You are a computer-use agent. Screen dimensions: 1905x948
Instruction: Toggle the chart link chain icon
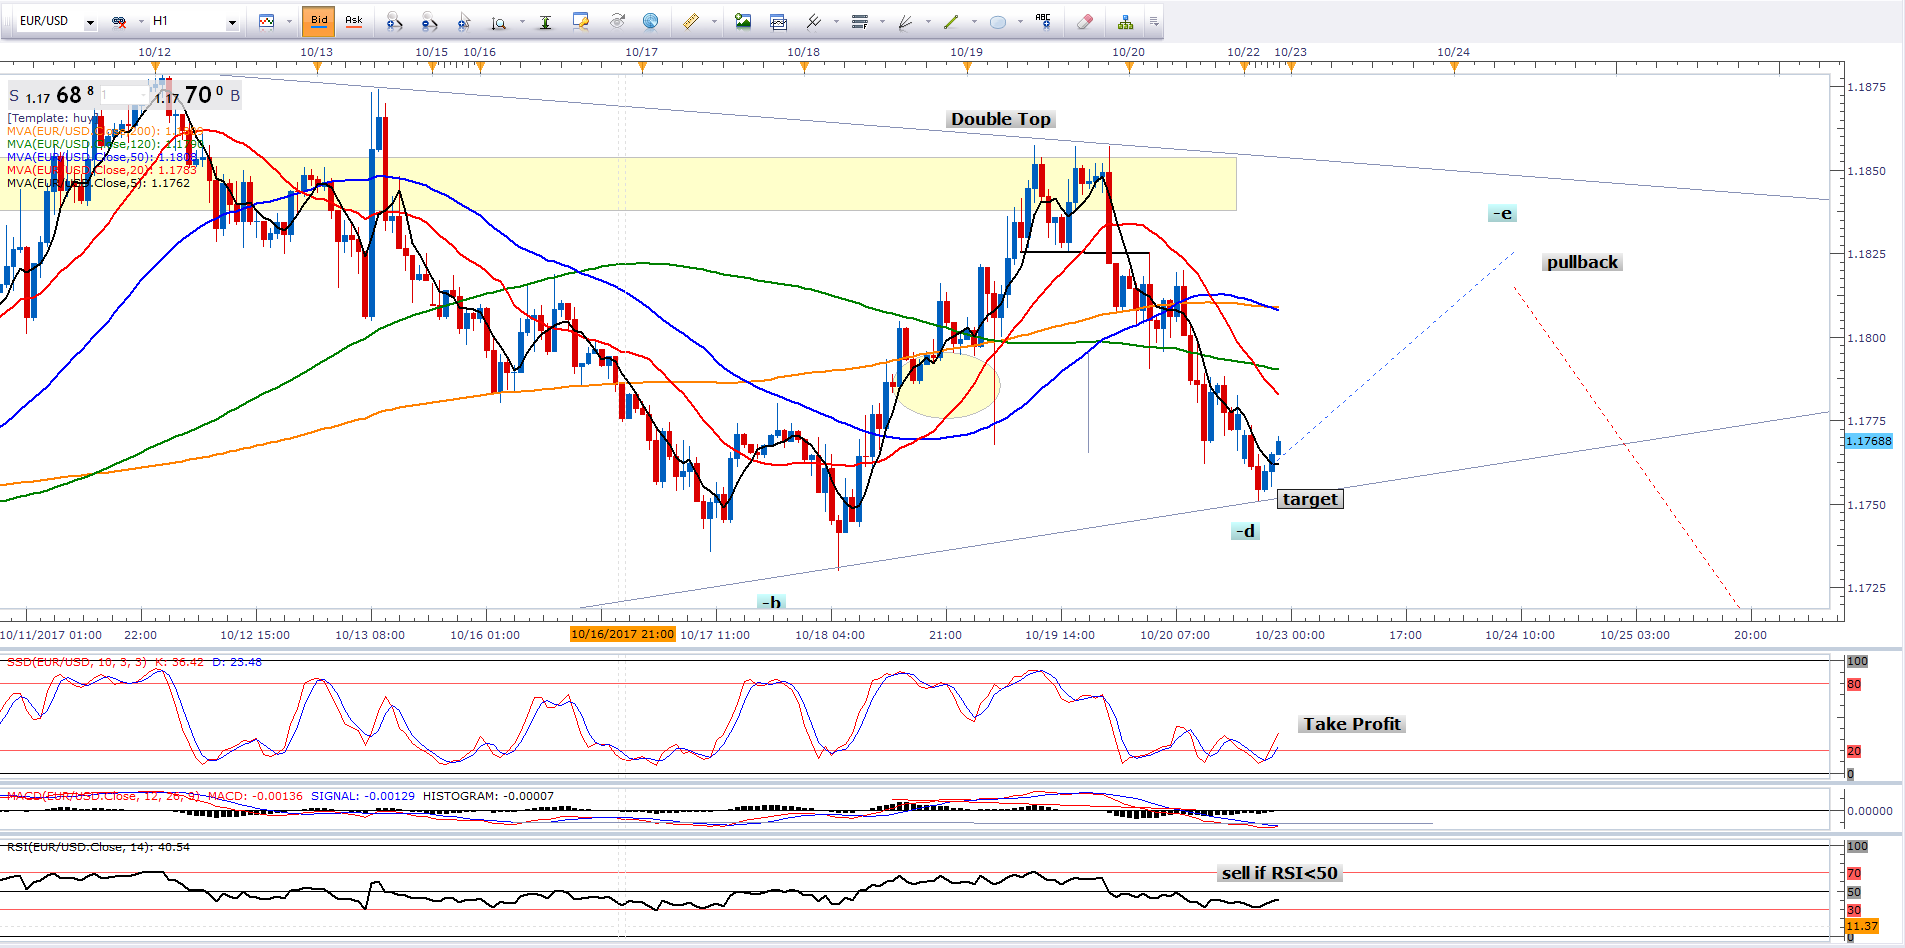click(x=119, y=21)
